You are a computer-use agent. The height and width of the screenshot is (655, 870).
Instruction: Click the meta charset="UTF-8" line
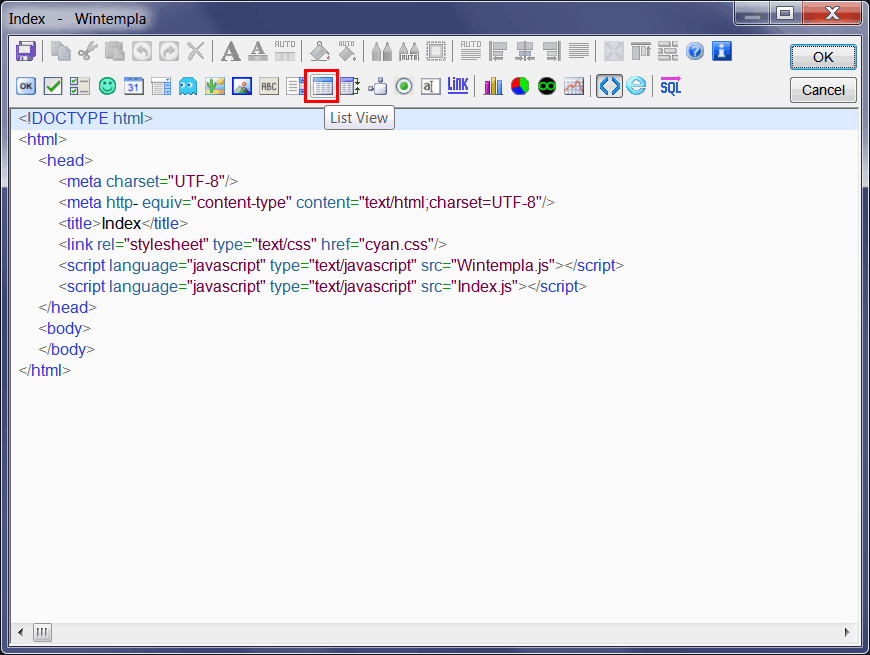[148, 181]
